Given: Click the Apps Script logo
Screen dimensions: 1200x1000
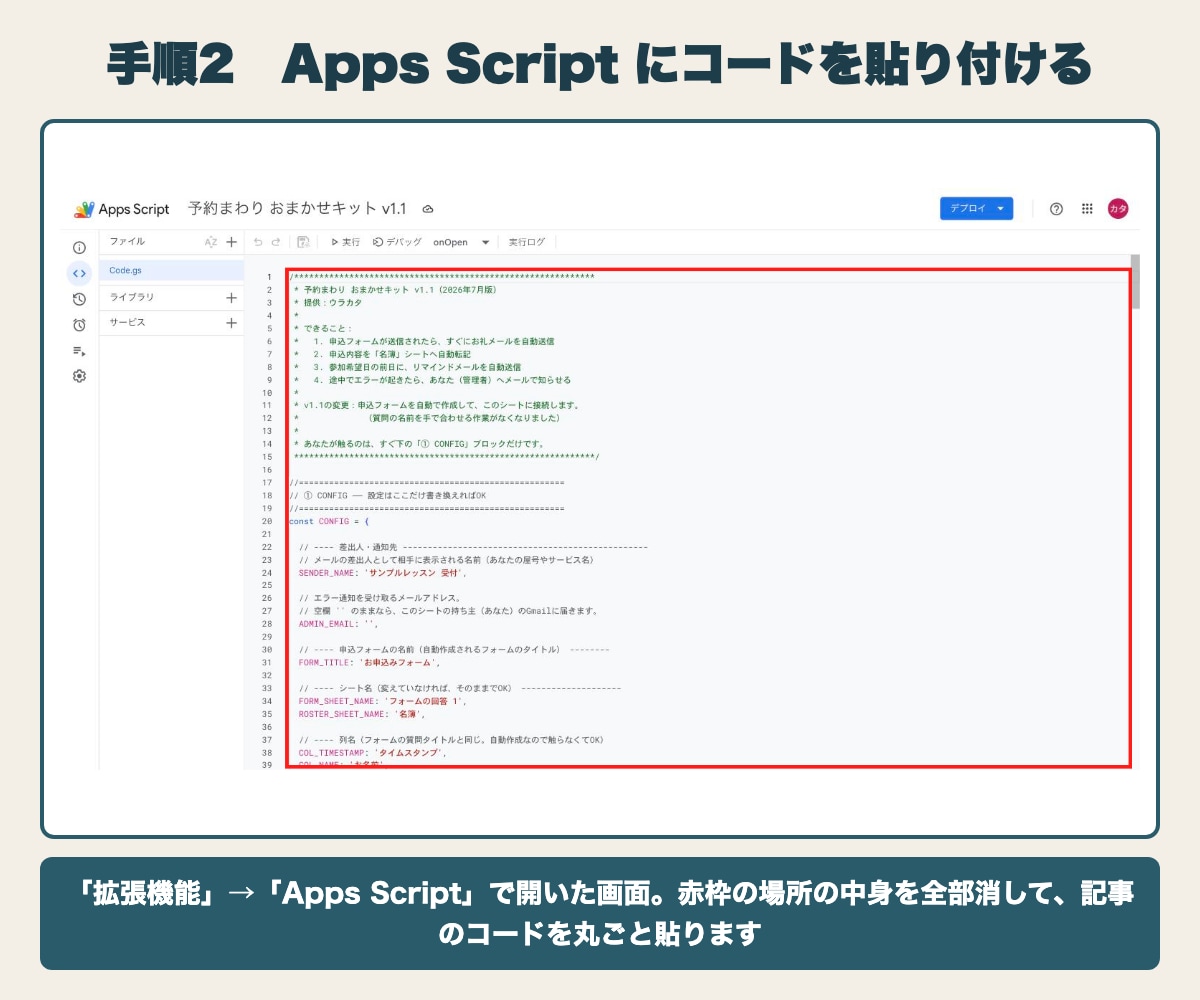Looking at the screenshot, I should [122, 209].
